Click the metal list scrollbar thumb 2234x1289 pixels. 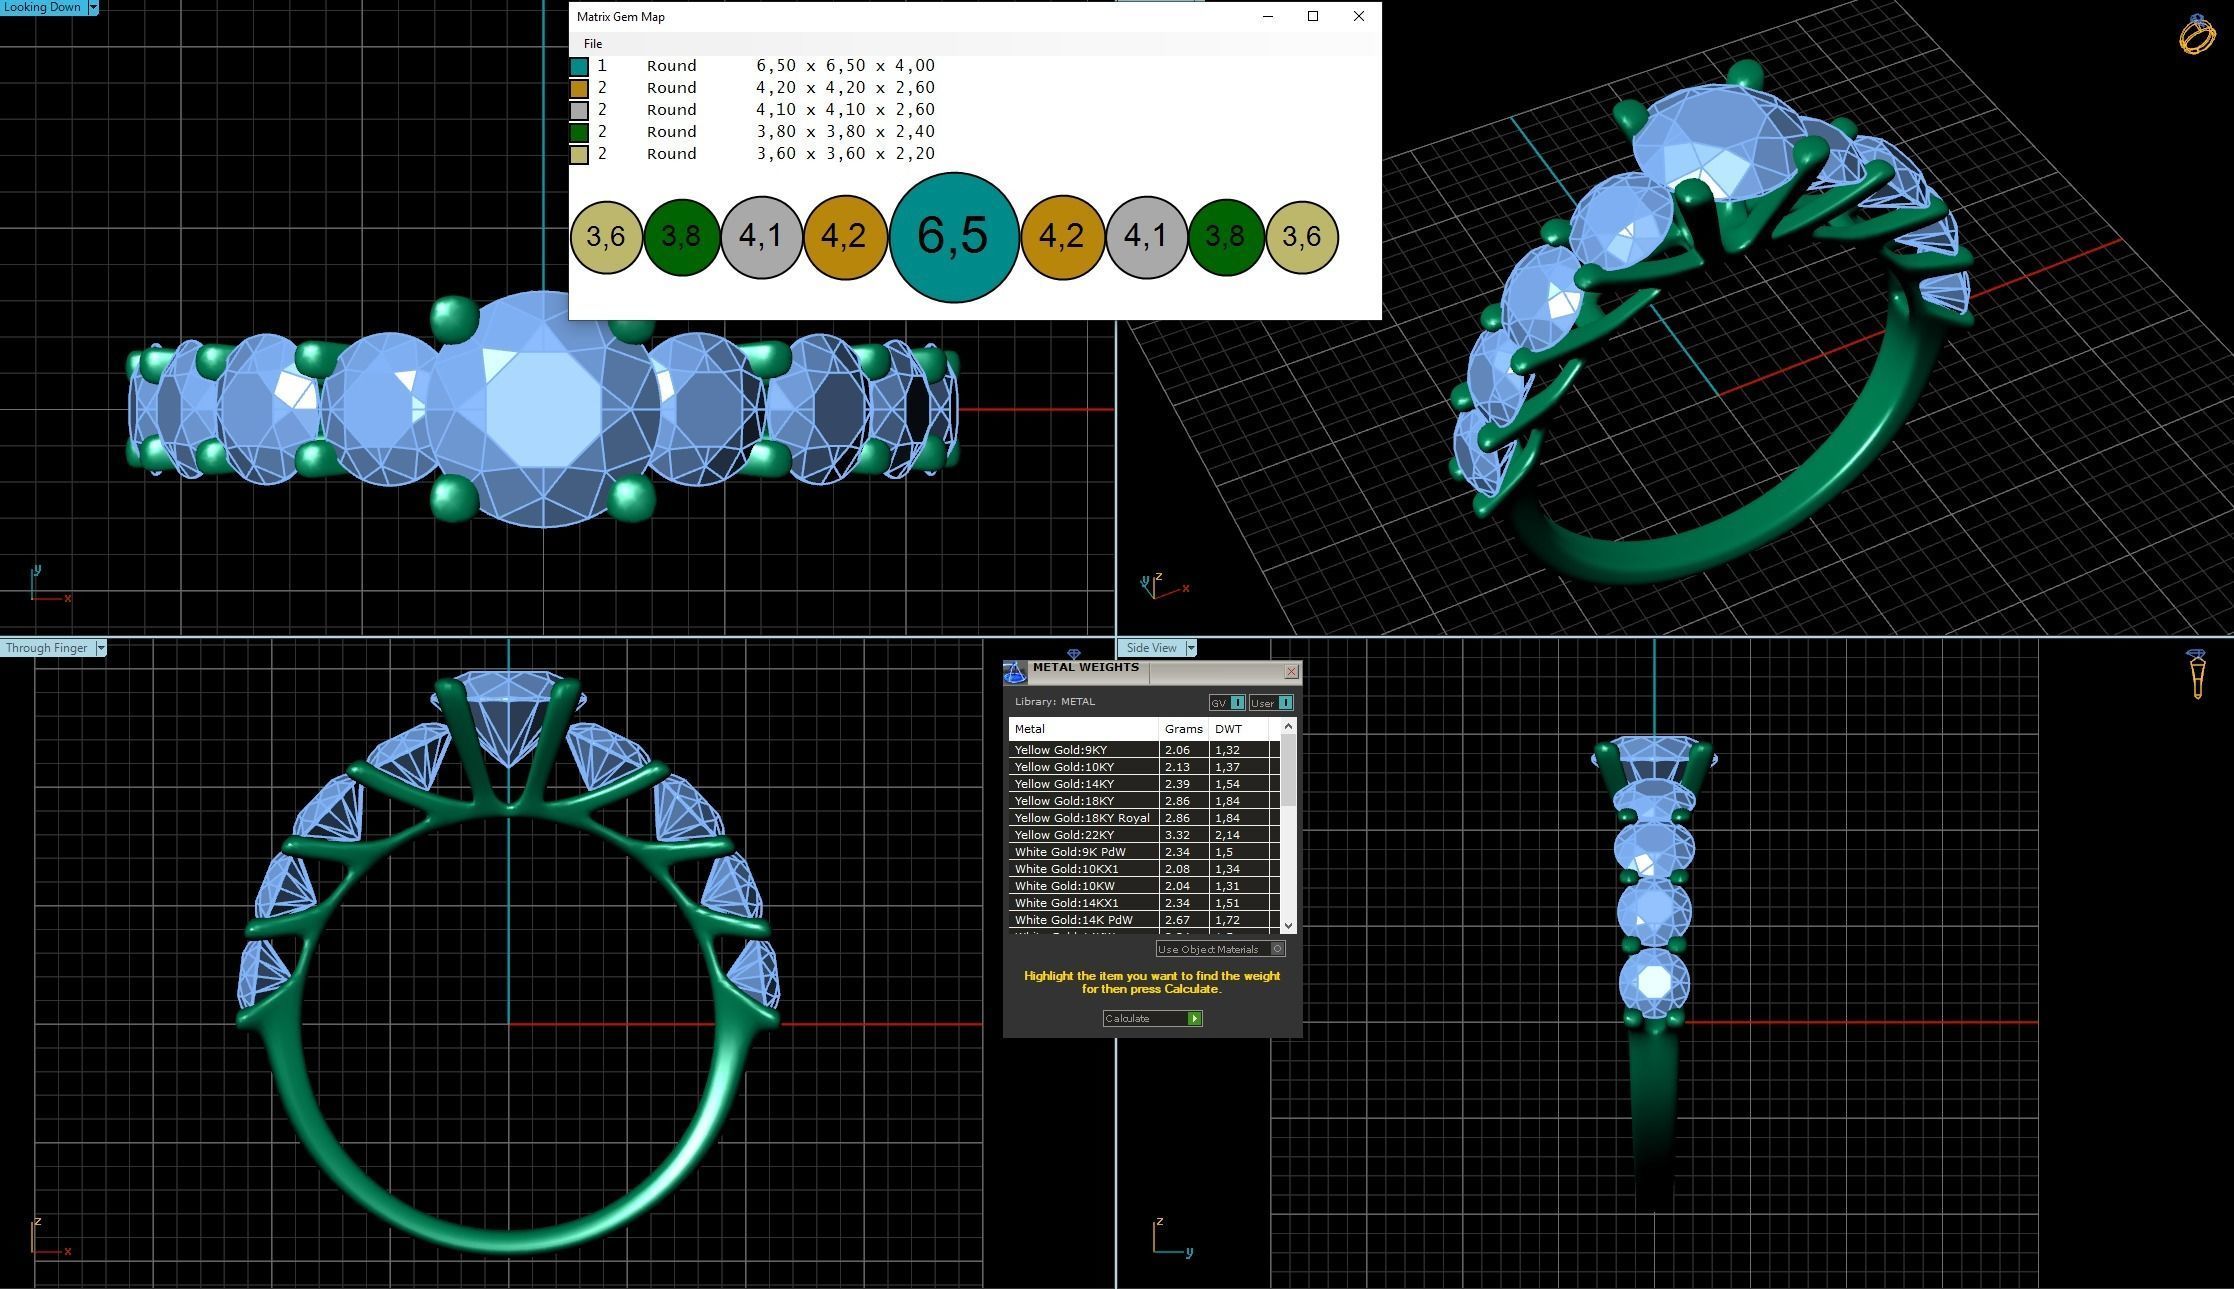[1288, 770]
